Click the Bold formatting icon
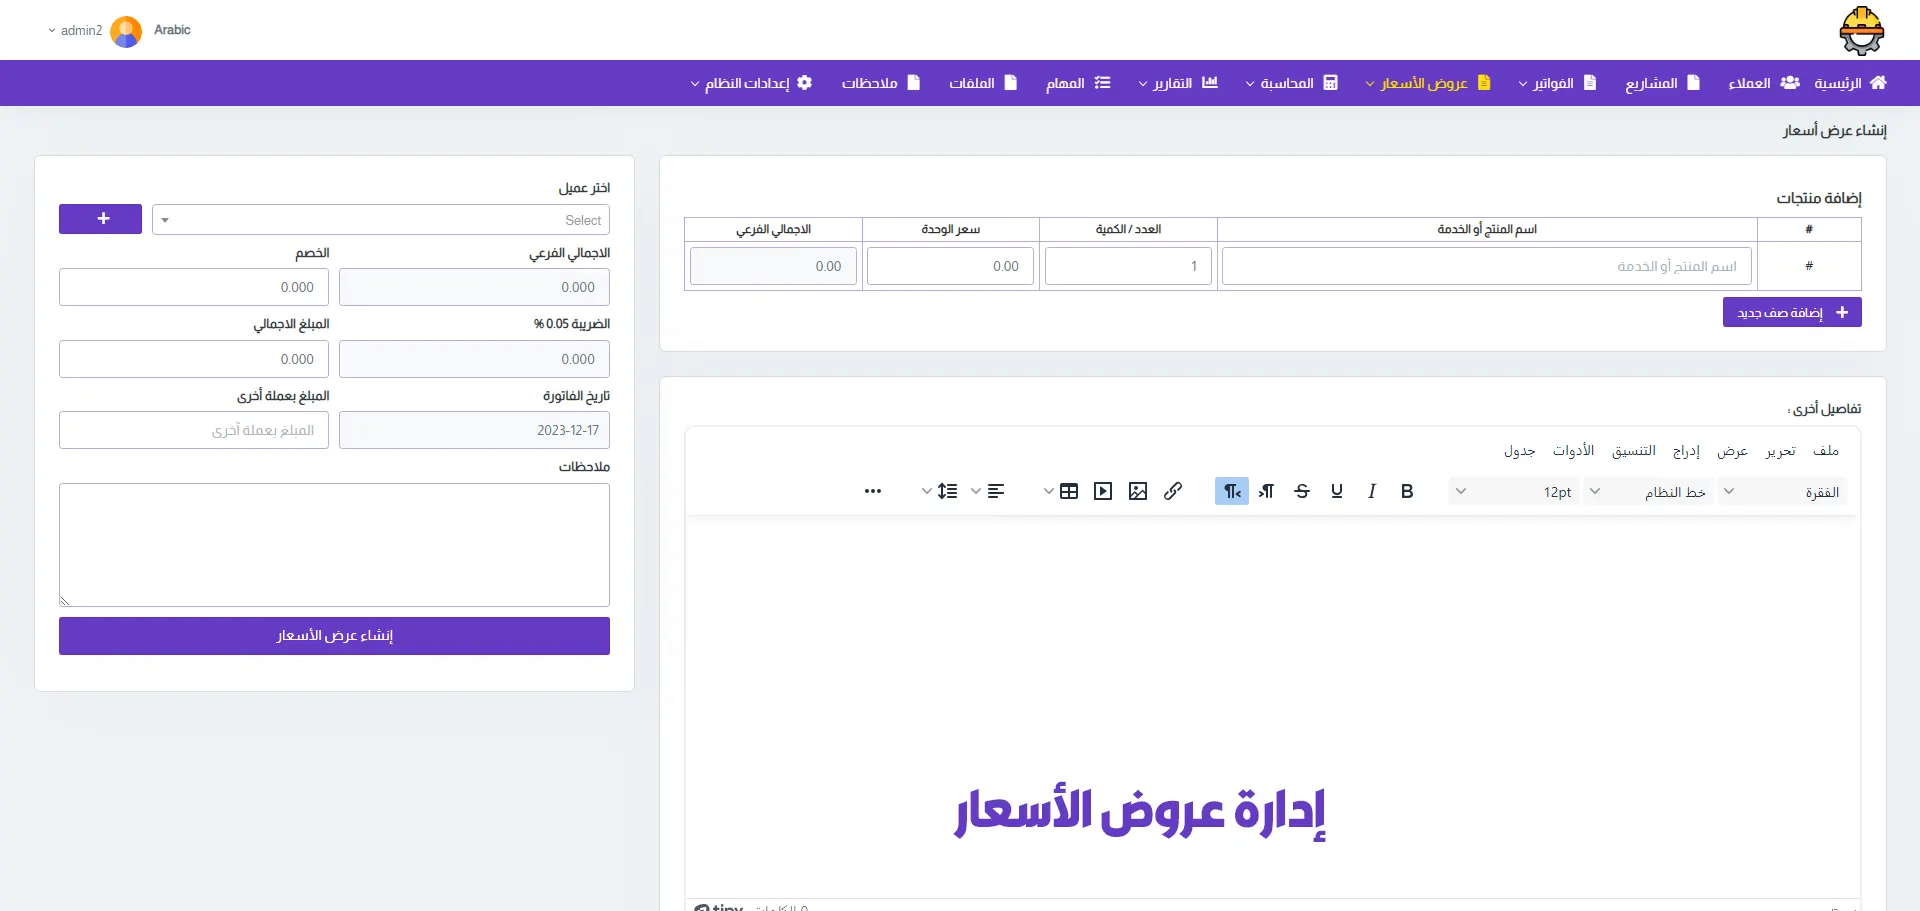The height and width of the screenshot is (911, 1920). 1407,491
